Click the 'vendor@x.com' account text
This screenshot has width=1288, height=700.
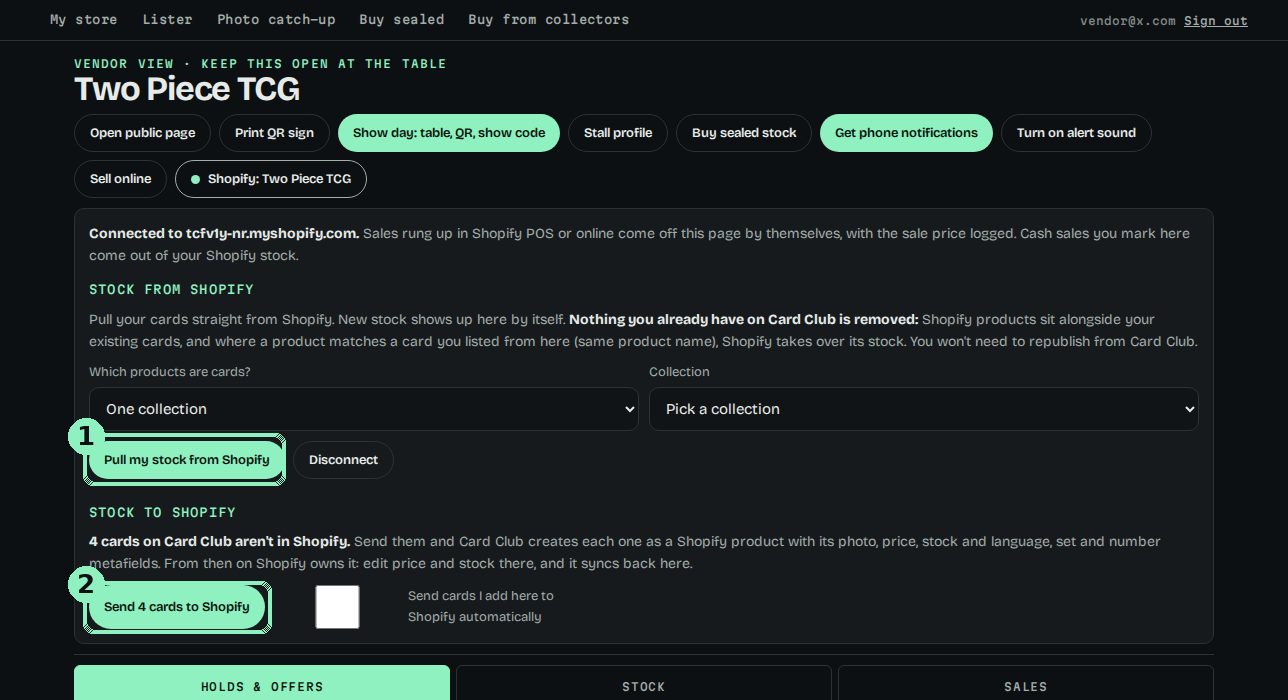click(1128, 20)
